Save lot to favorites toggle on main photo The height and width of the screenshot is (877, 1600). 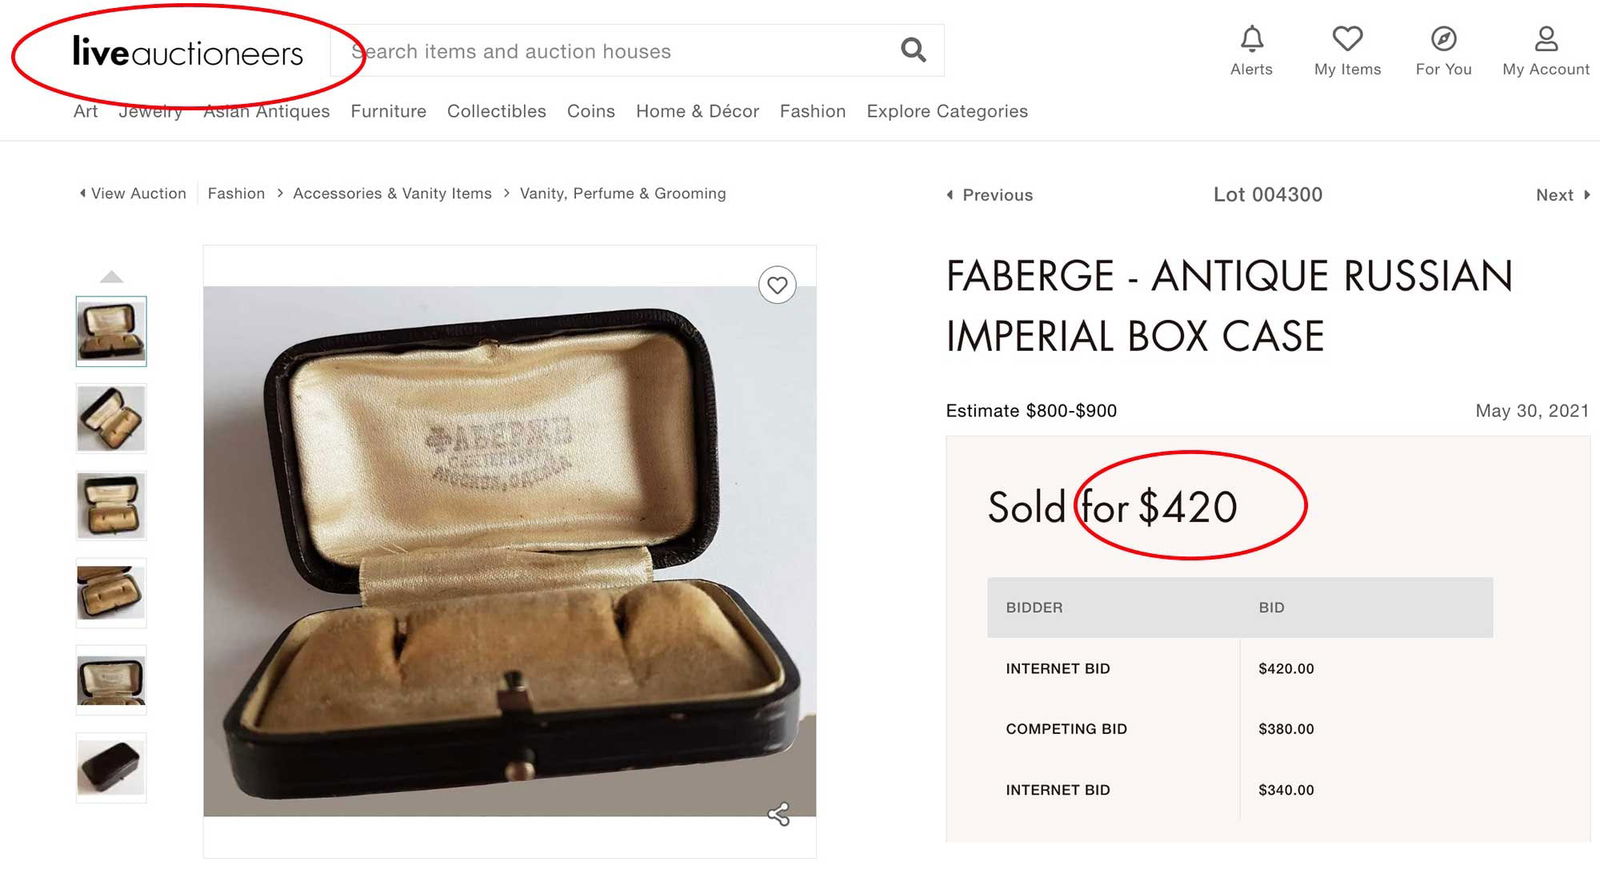click(777, 285)
